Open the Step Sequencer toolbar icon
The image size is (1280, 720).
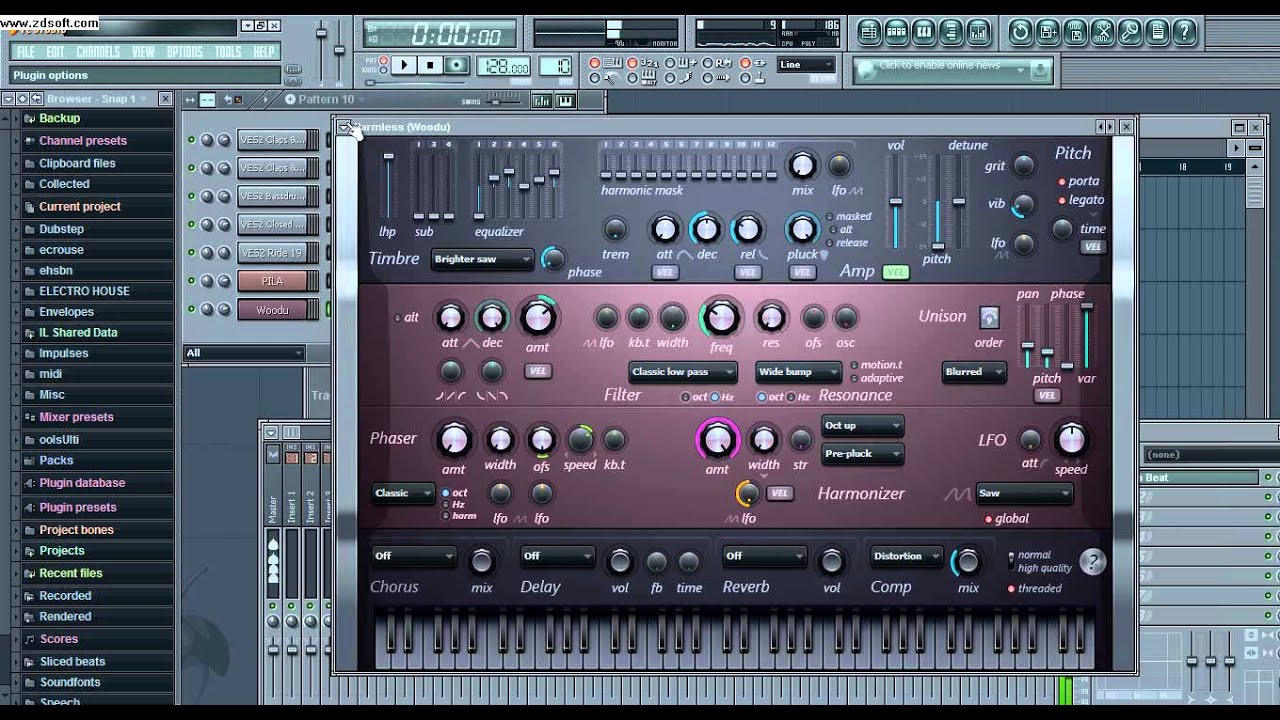897,32
